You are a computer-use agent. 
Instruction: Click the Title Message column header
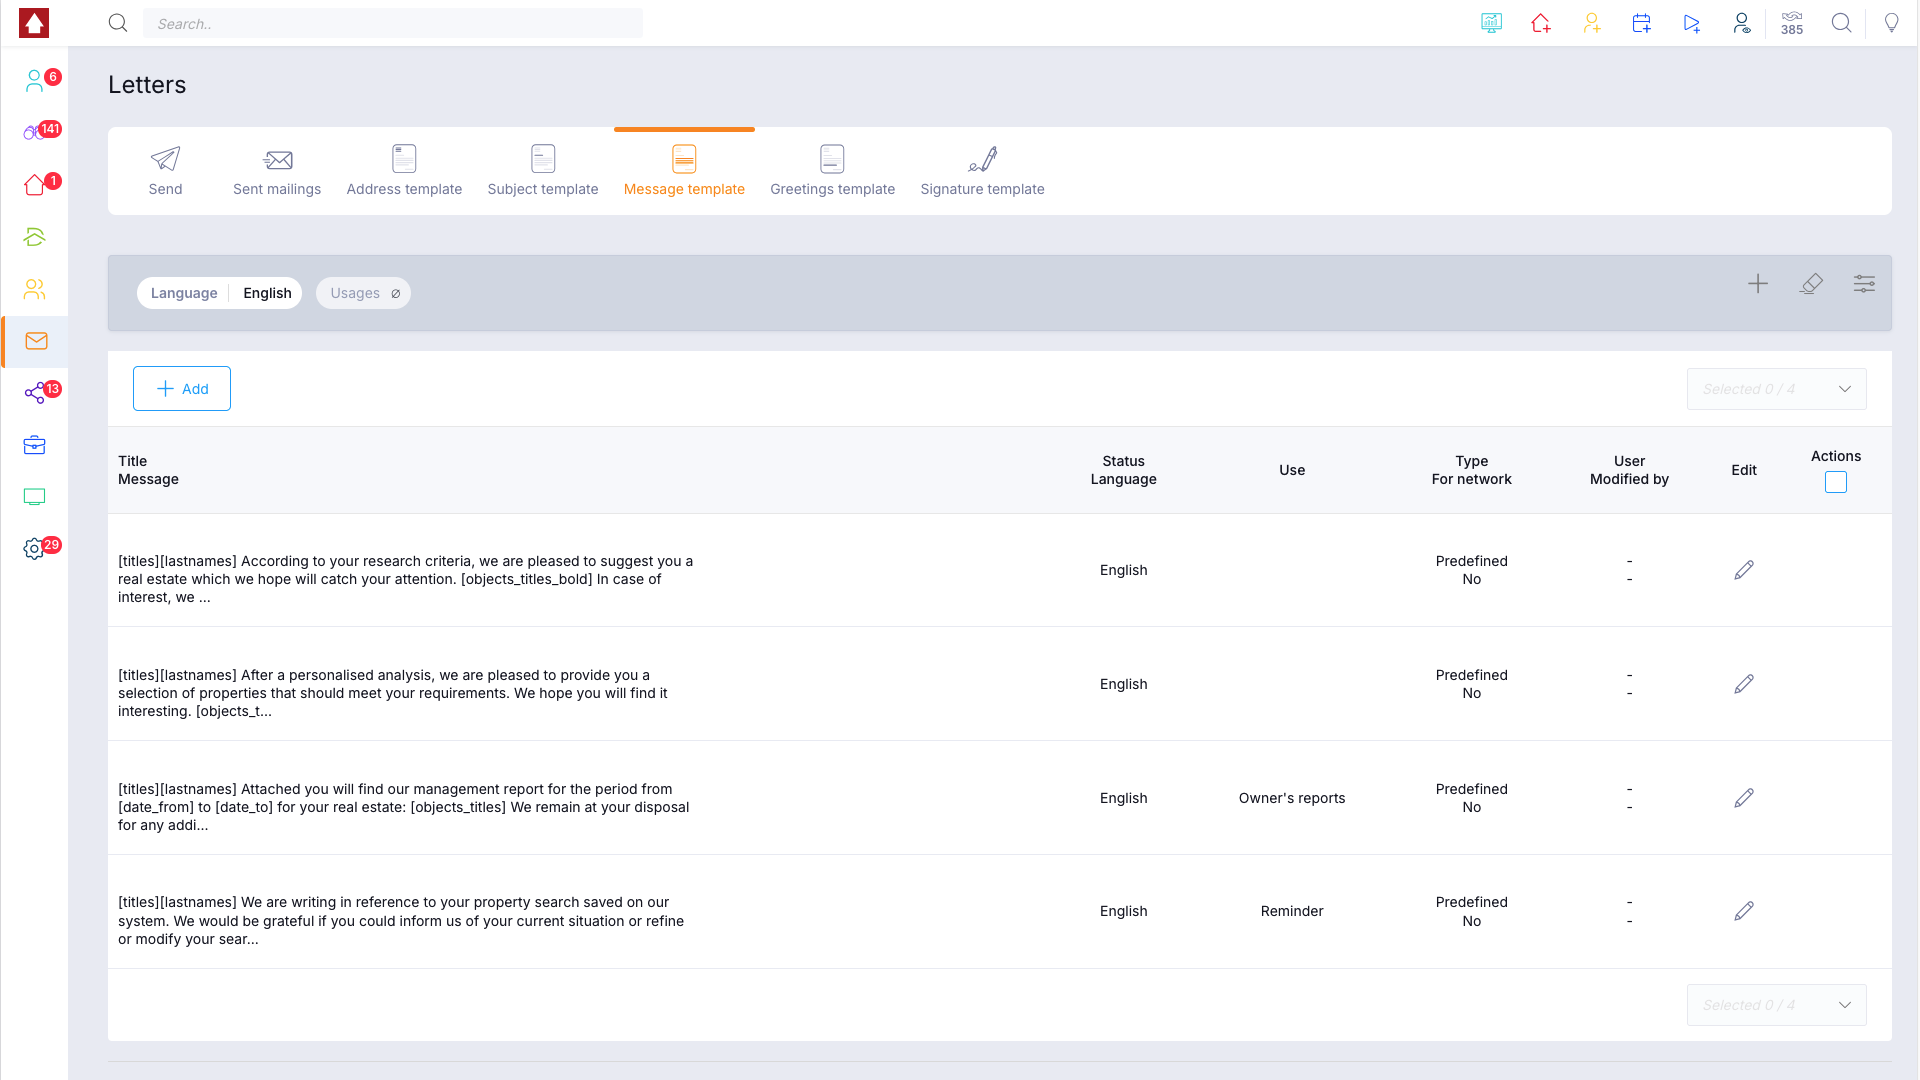(148, 470)
